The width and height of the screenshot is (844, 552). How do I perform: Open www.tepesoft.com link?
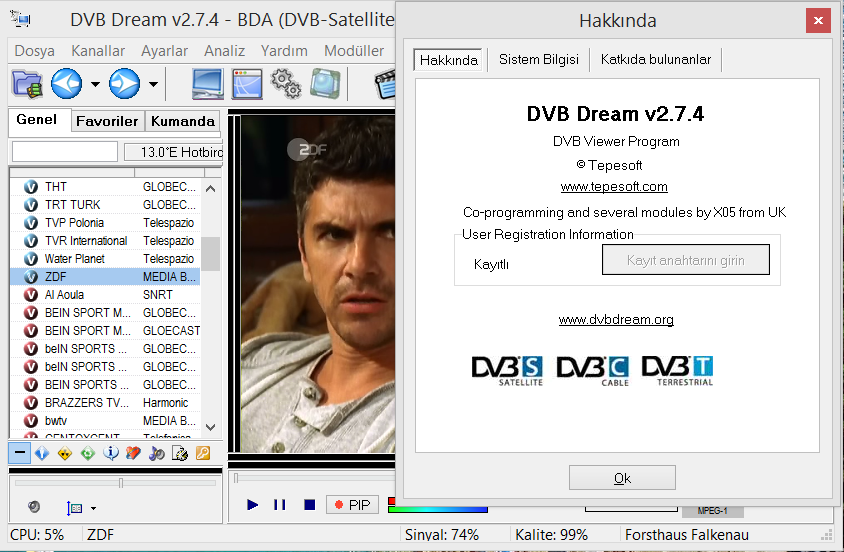(x=614, y=187)
